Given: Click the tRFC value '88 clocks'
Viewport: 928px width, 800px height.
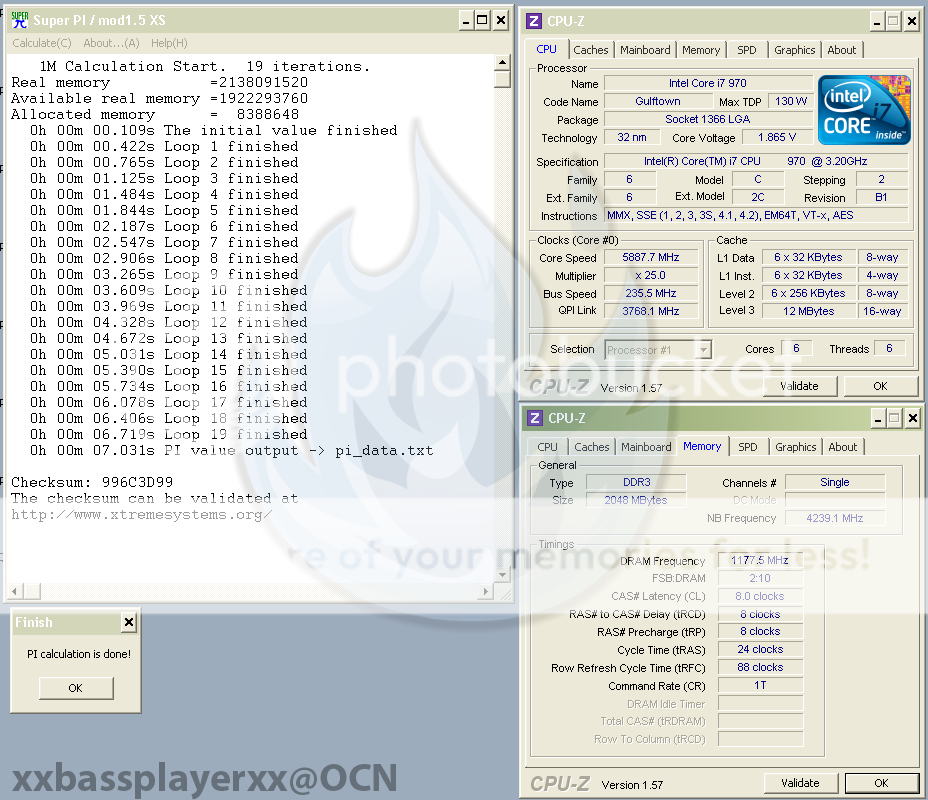Looking at the screenshot, I should [x=760, y=667].
